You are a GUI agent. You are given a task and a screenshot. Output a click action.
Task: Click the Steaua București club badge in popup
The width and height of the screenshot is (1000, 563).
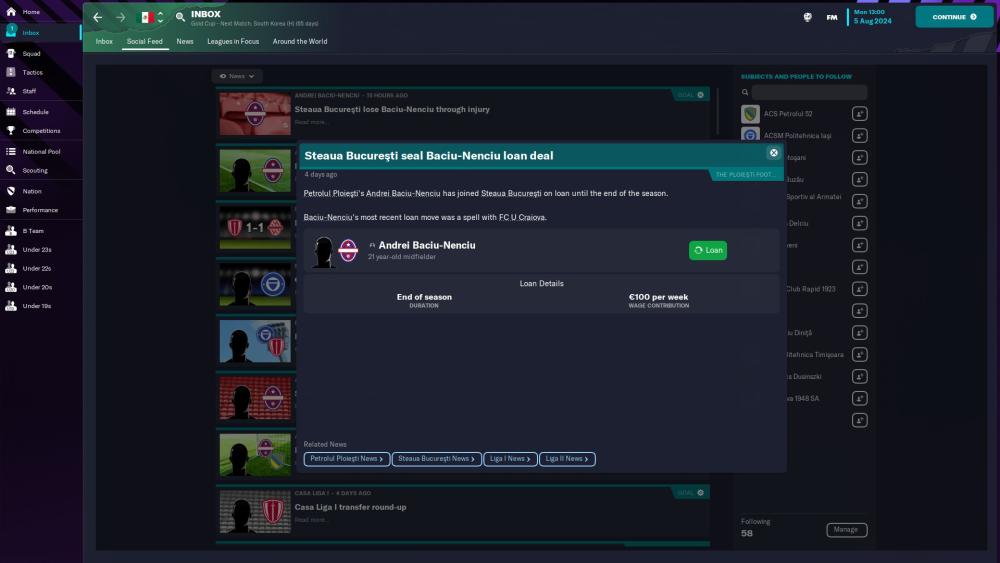pos(348,251)
